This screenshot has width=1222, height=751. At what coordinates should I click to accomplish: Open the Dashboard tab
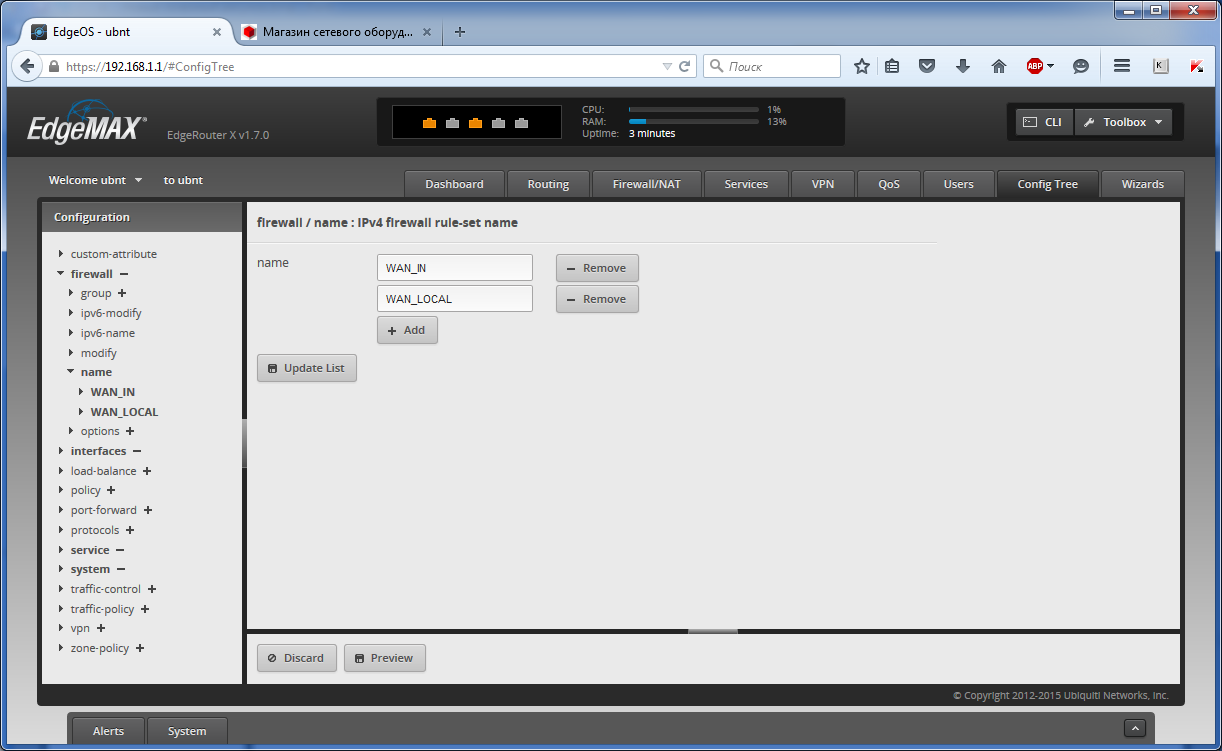(454, 184)
